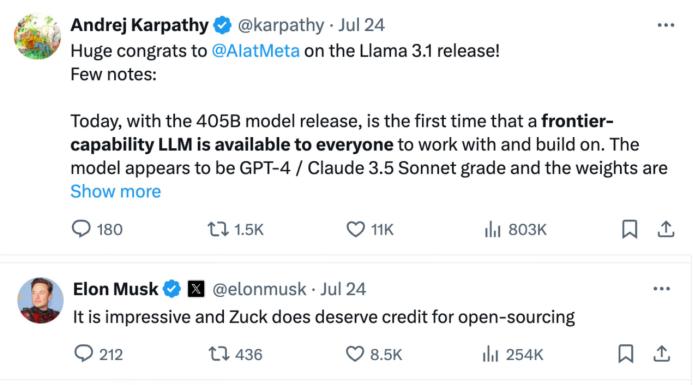Image resolution: width=693 pixels, height=385 pixels.
Task: Expand tweet with Show more
Action: tap(115, 192)
